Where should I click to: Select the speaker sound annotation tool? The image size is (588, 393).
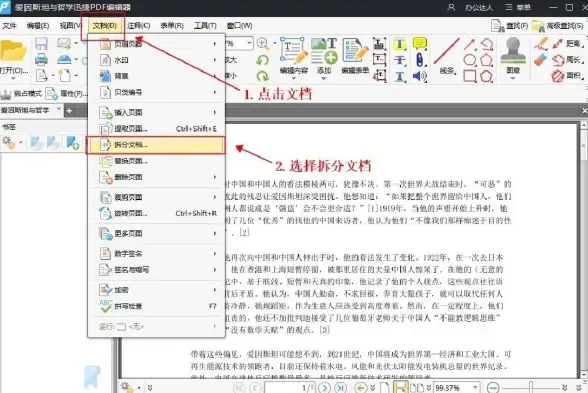click(x=420, y=76)
